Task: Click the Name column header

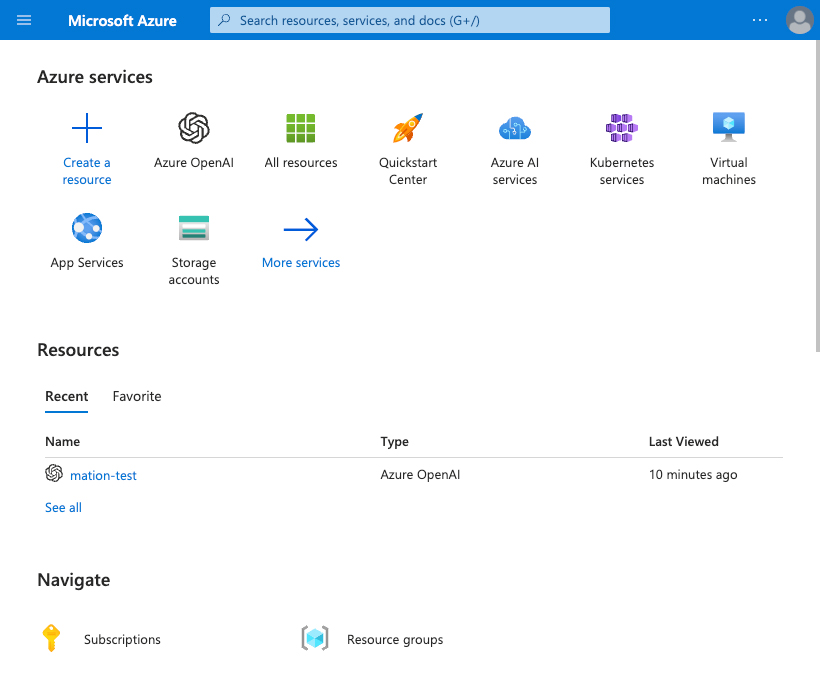Action: tap(63, 441)
